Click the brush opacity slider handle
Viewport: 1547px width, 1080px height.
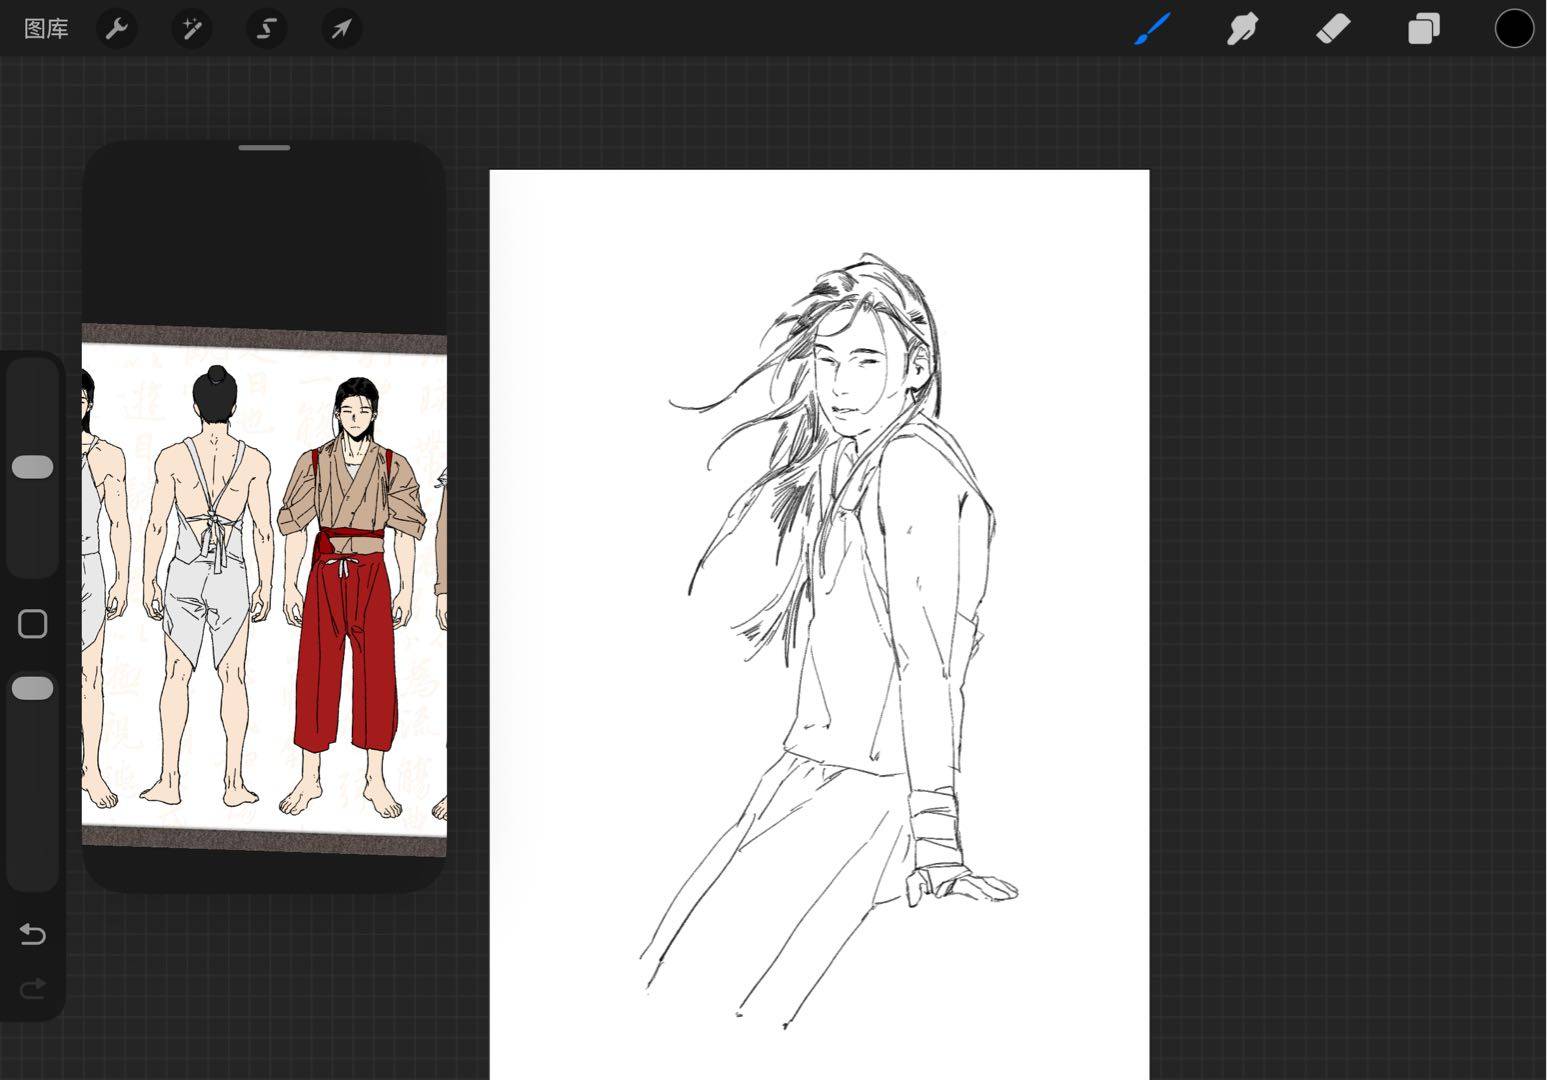pyautogui.click(x=32, y=688)
